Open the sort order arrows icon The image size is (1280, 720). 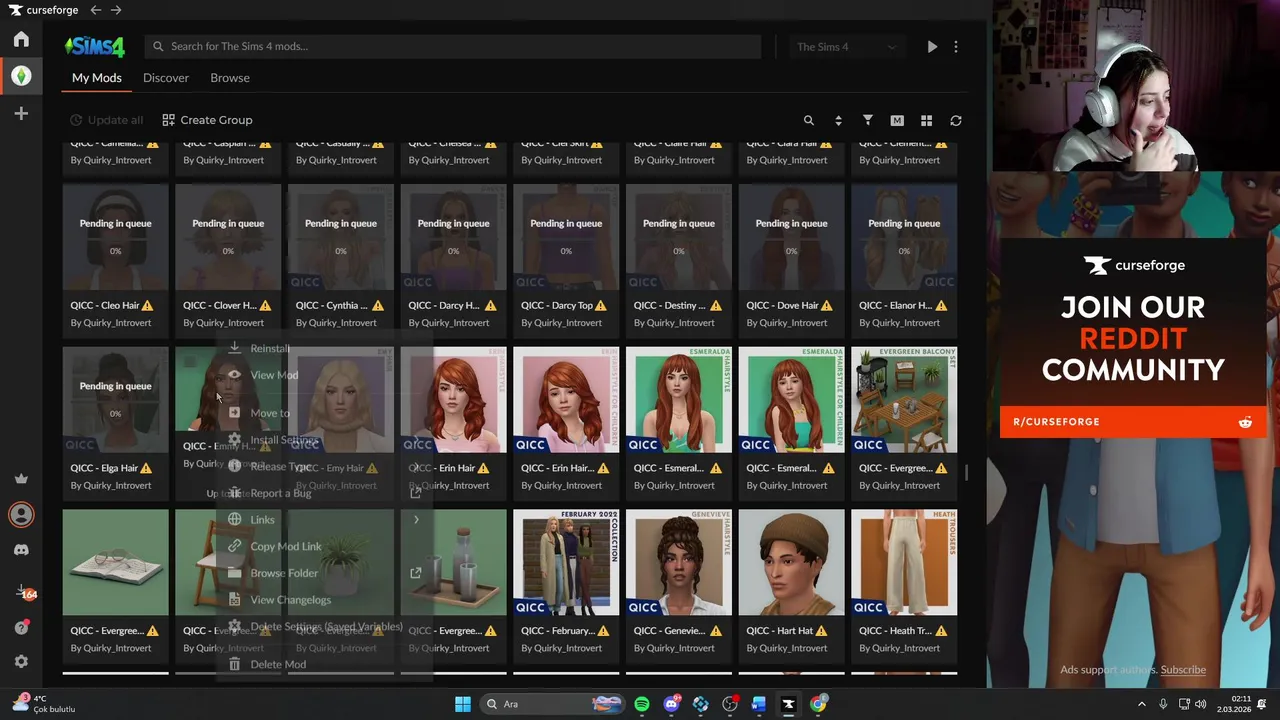pos(838,120)
